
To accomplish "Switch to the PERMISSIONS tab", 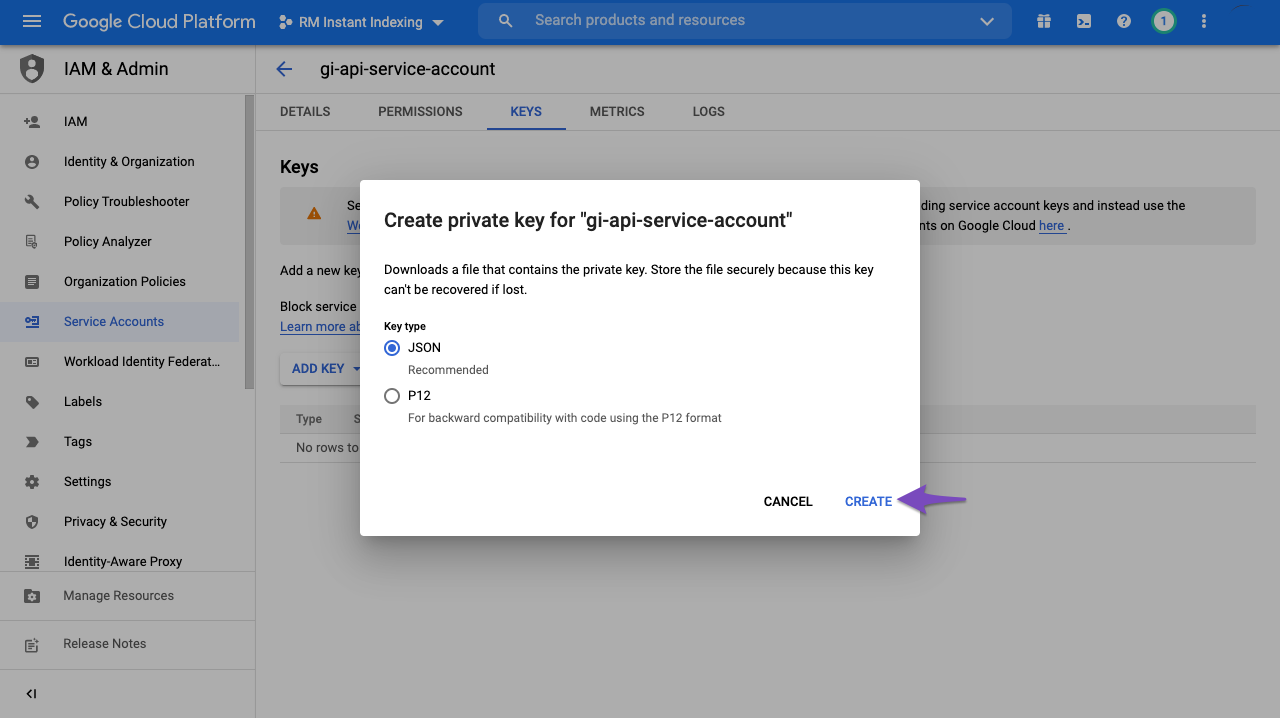I will coord(420,111).
